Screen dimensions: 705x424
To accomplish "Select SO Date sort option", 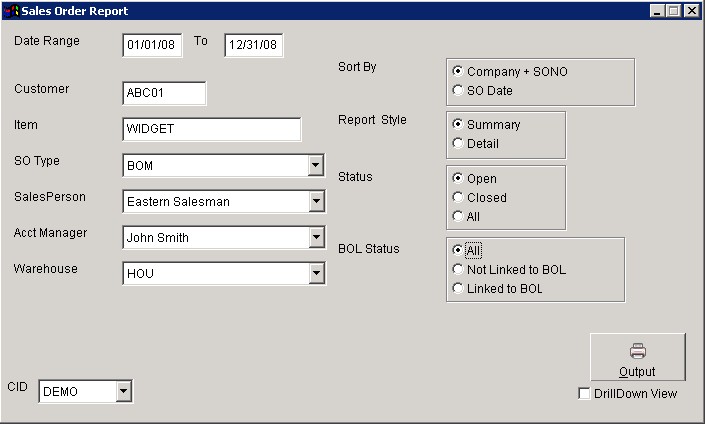I will (458, 90).
